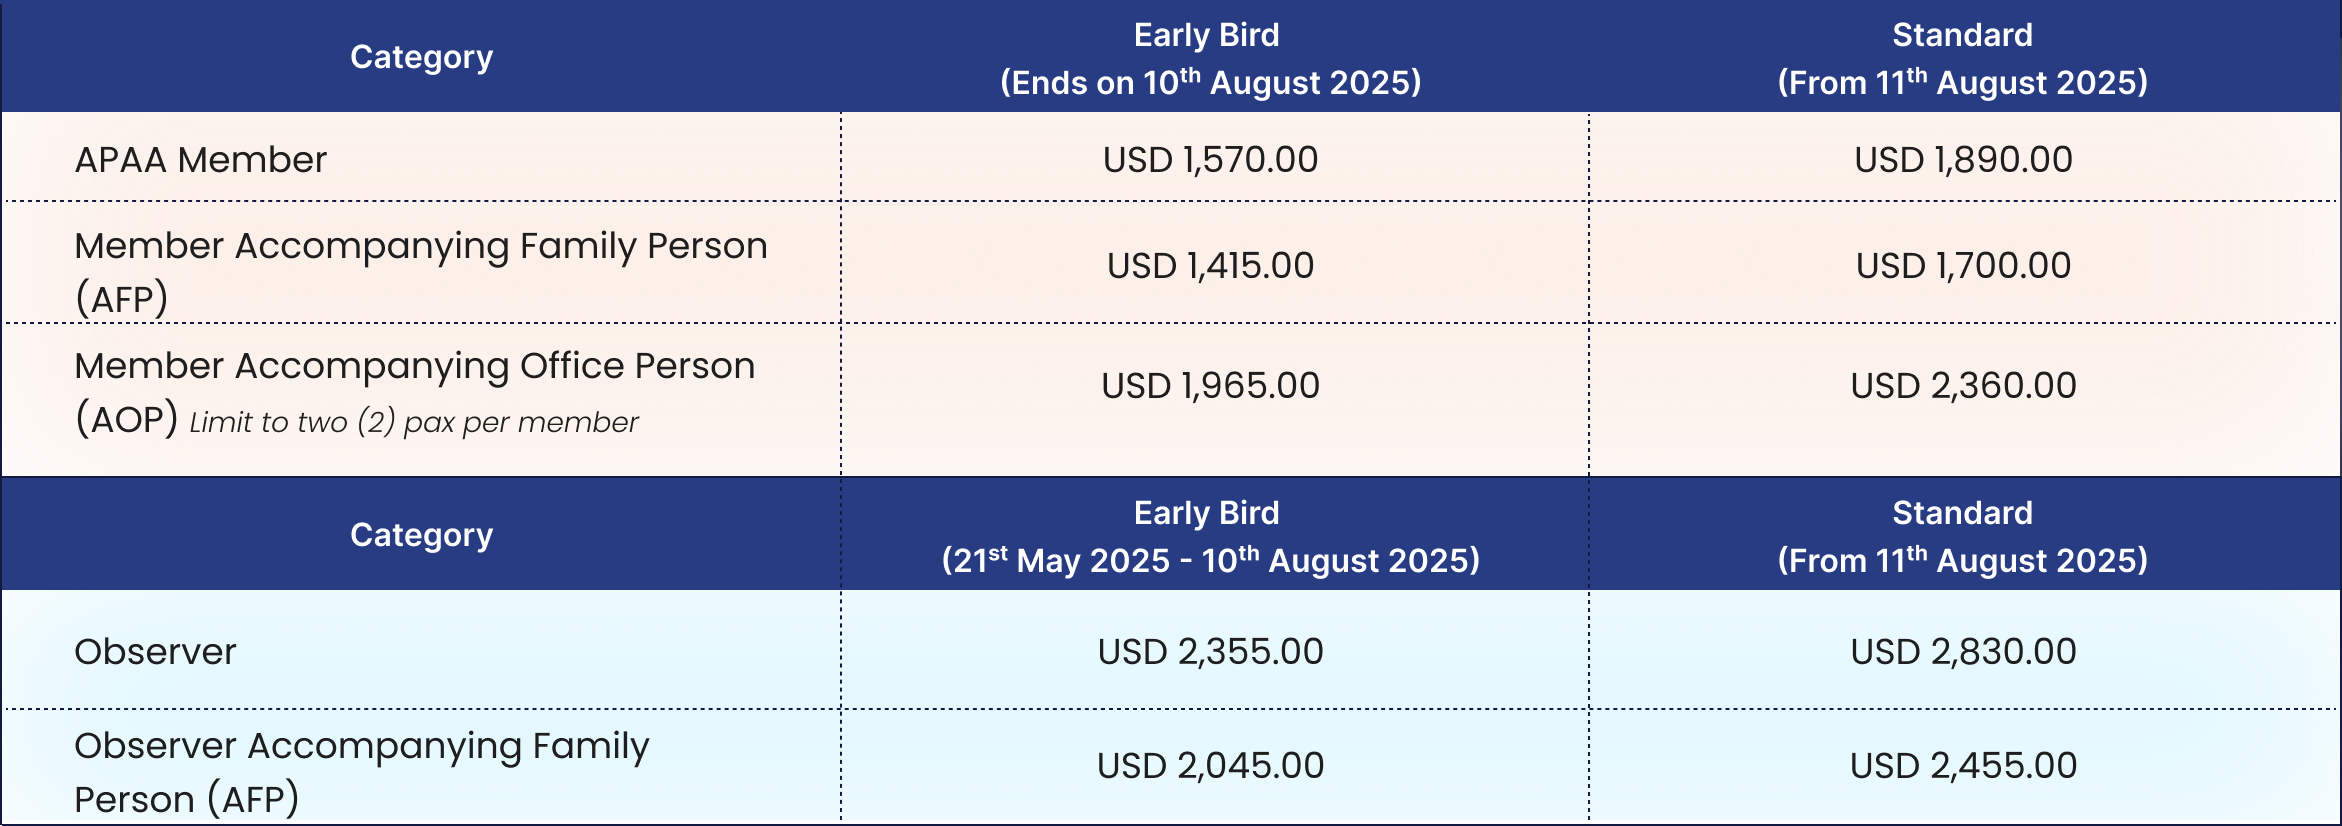Click the USD 1,890.00 standard price
The height and width of the screenshot is (826, 2342).
pos(1963,160)
